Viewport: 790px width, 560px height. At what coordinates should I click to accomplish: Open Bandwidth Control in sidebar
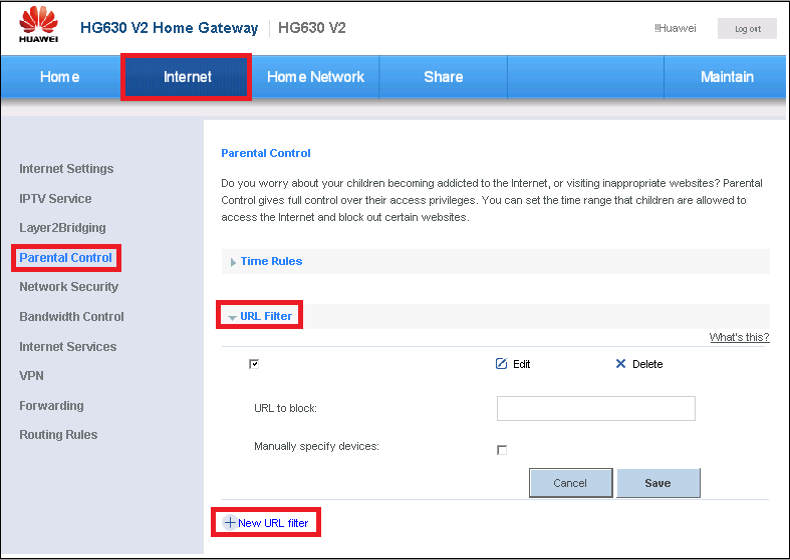click(x=72, y=317)
